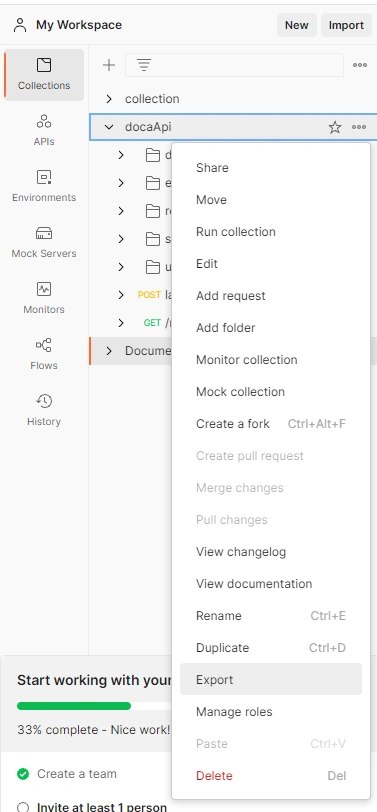Expand the folder chevron starting with 'u'
The height and width of the screenshot is (812, 377).
[x=121, y=267]
